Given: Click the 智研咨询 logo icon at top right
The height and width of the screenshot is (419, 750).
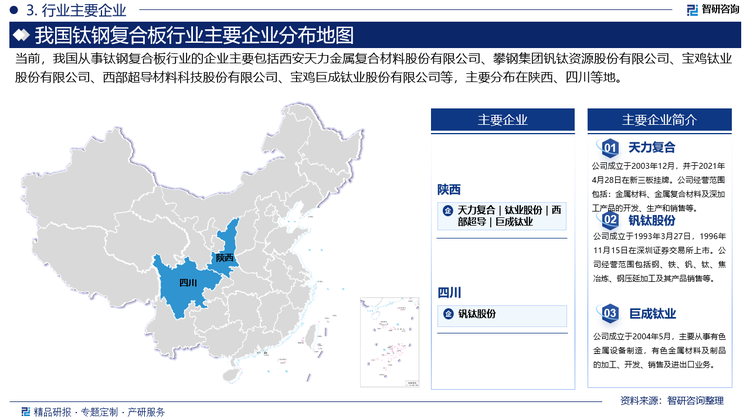Looking at the screenshot, I should tap(692, 10).
